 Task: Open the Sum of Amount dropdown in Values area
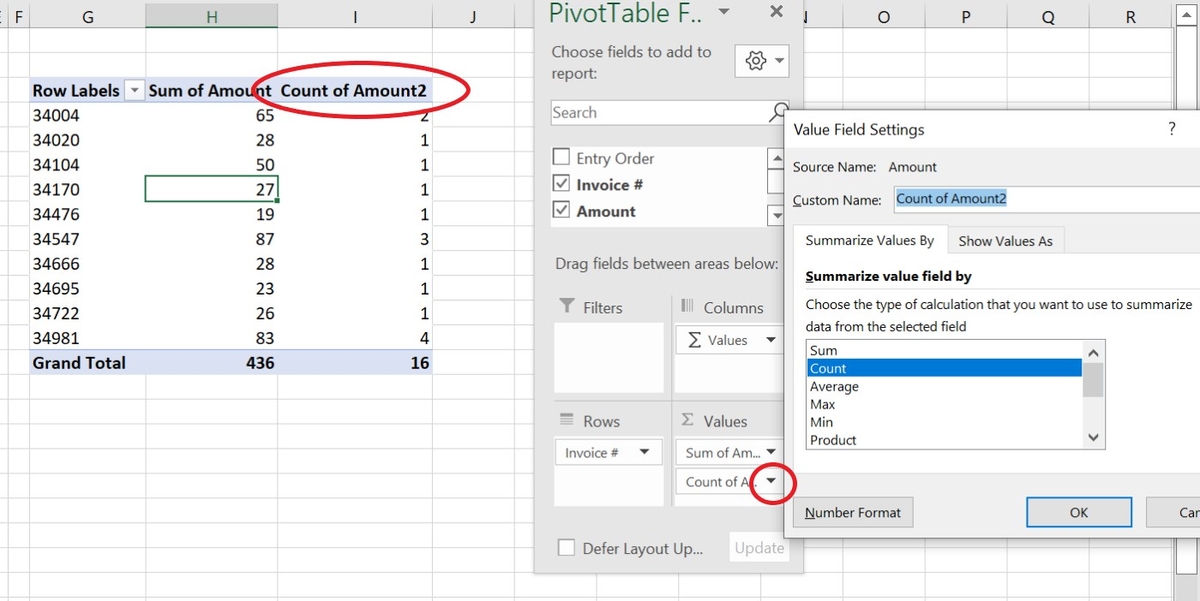pyautogui.click(x=770, y=451)
